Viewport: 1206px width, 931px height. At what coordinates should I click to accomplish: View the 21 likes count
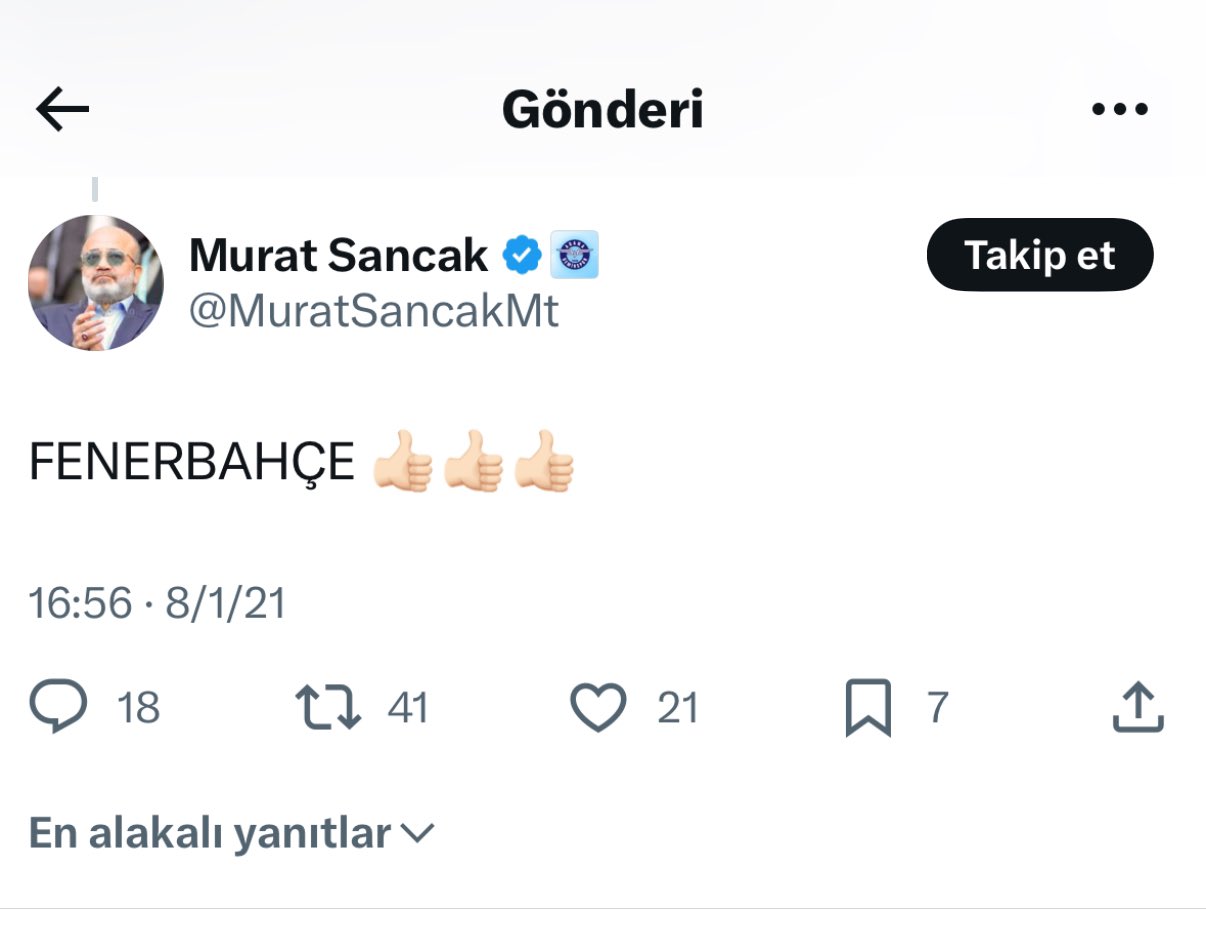click(678, 708)
